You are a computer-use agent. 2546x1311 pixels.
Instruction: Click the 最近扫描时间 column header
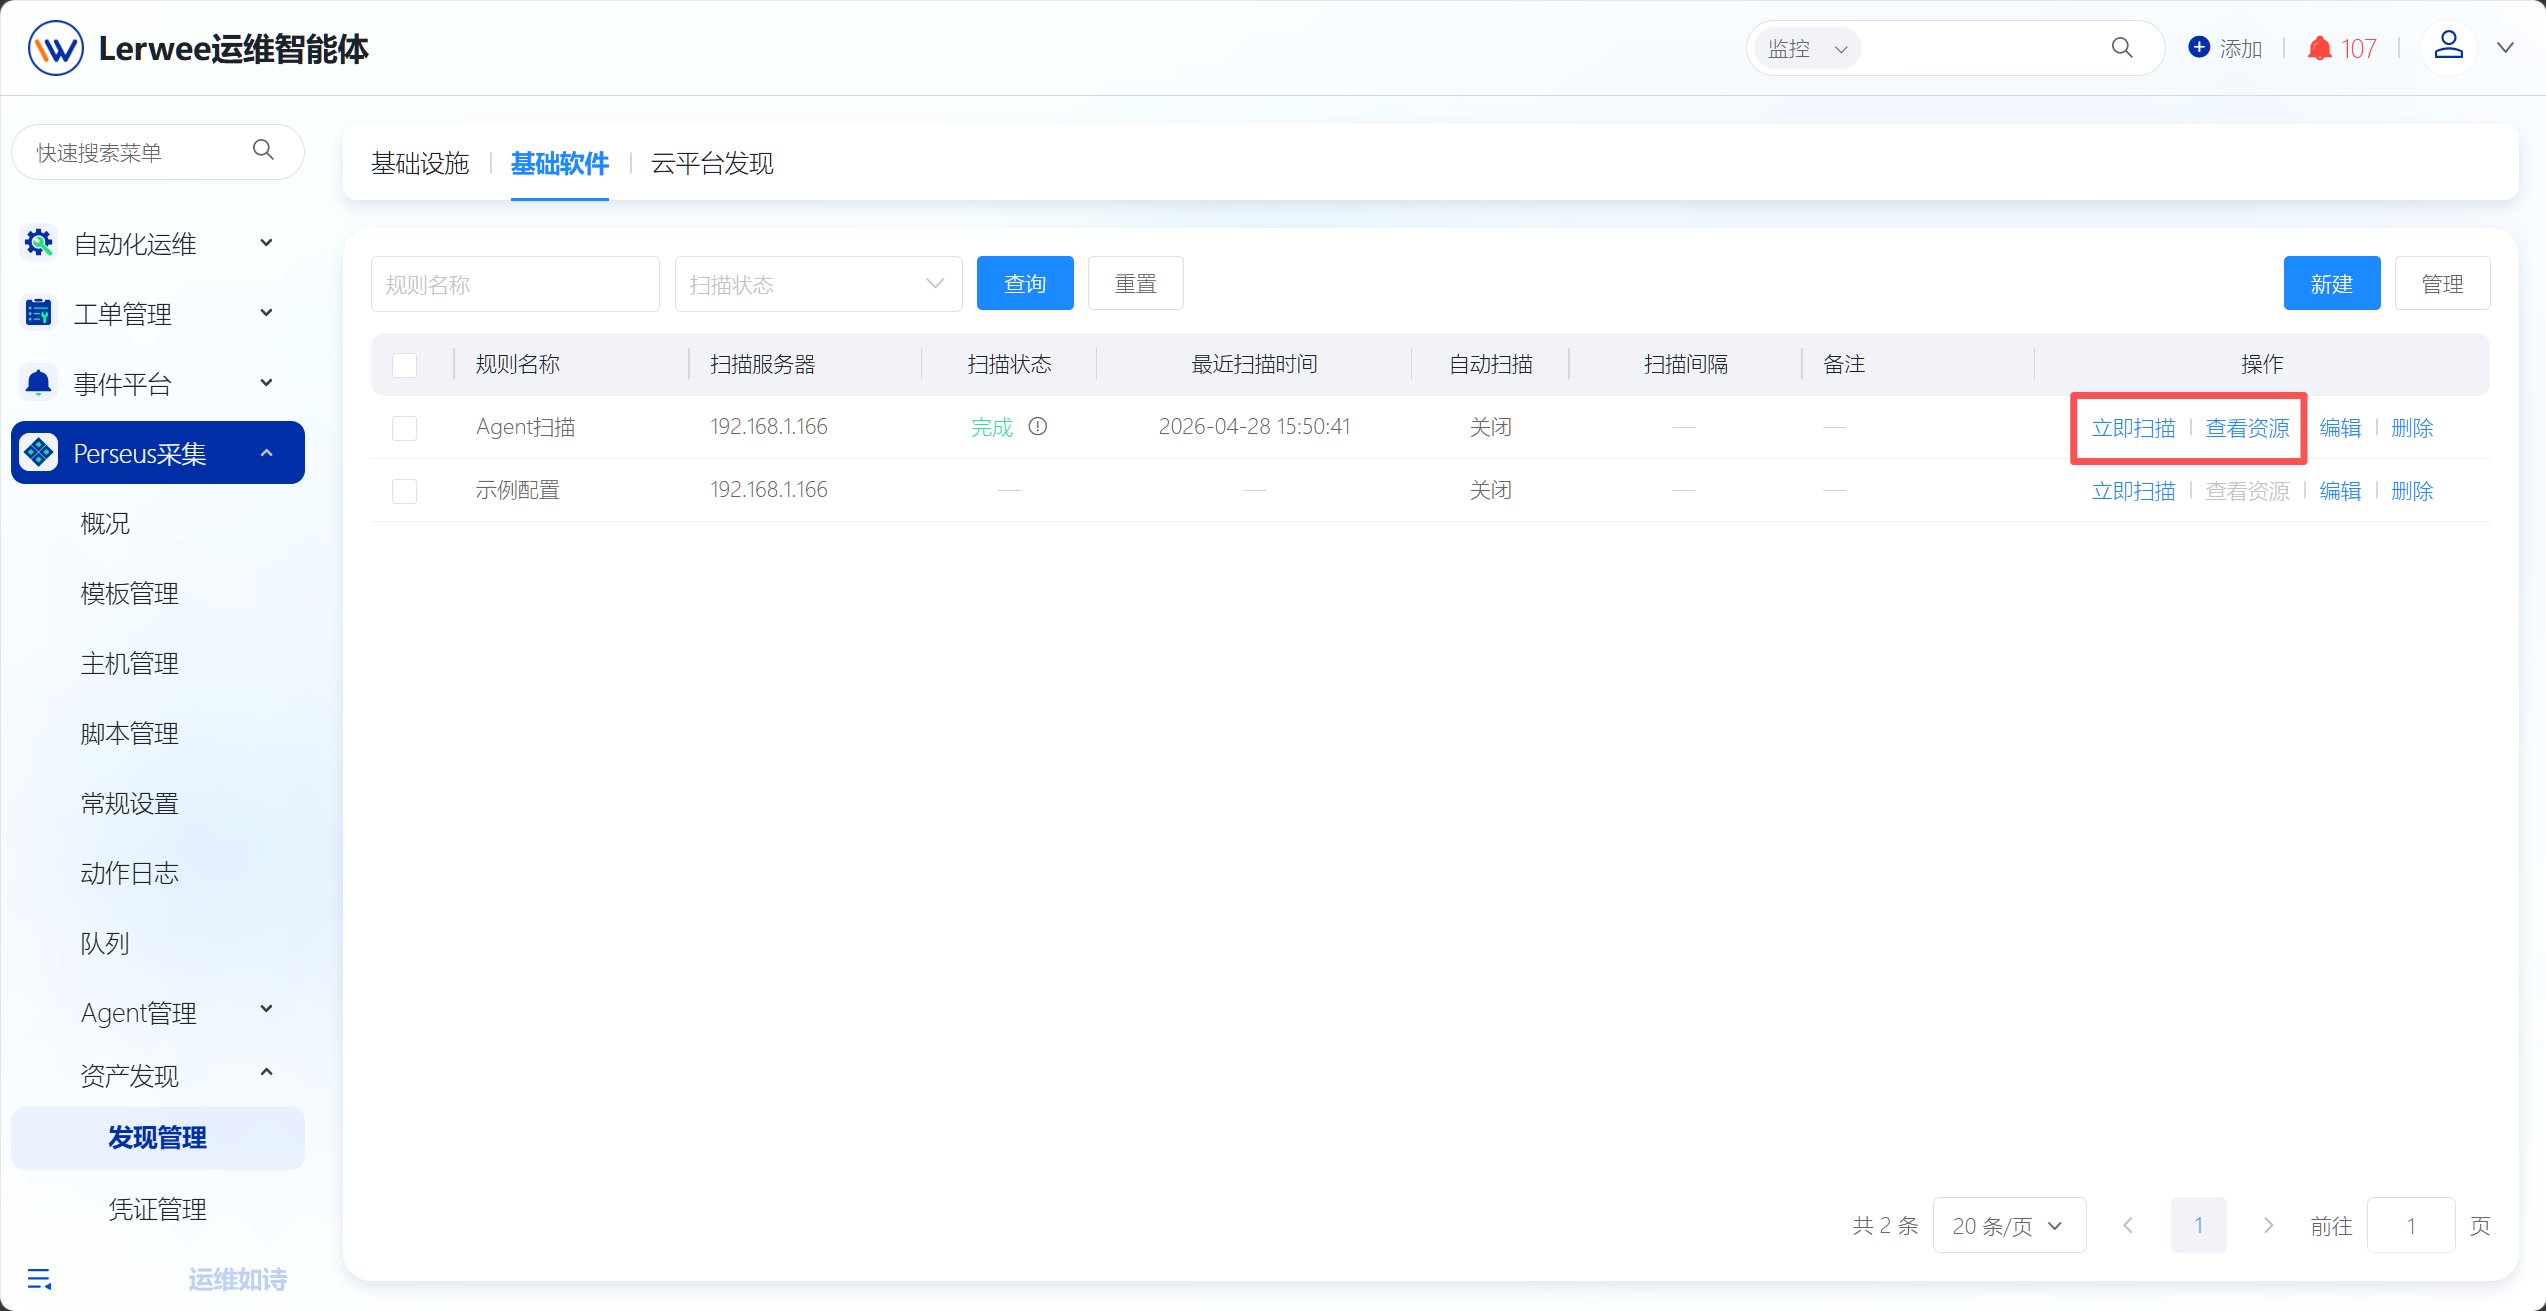1254,364
